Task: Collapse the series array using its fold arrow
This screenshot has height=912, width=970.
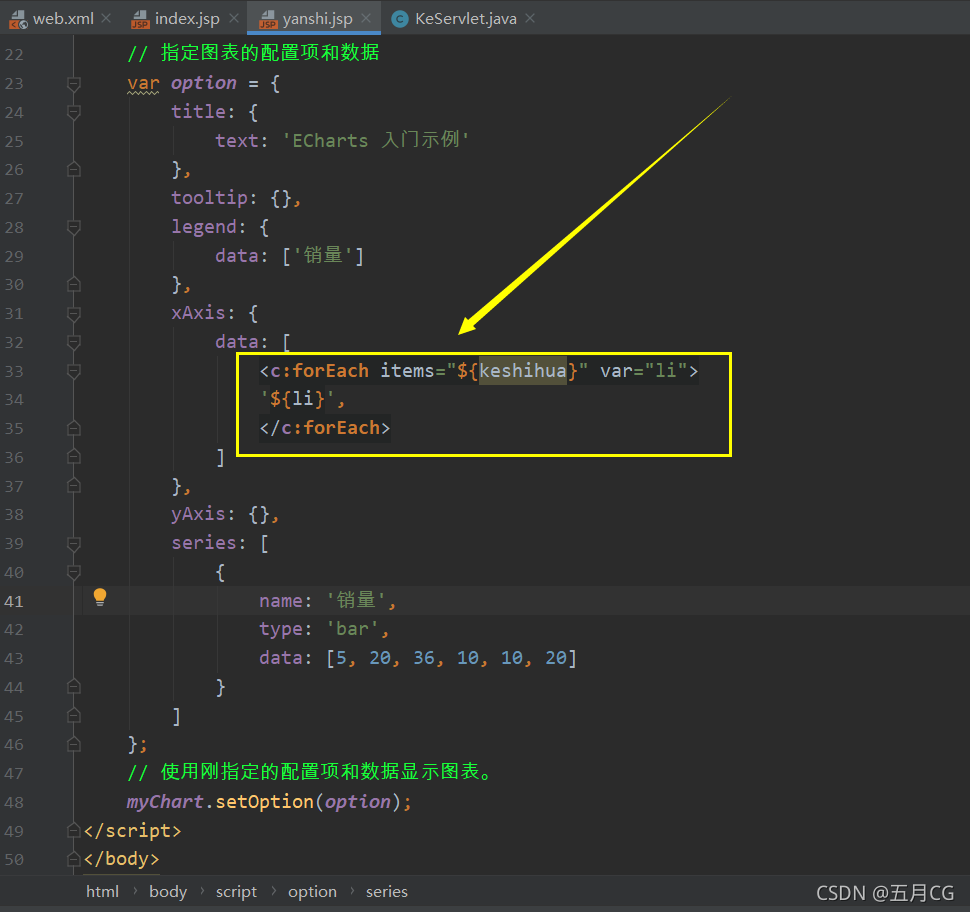Action: [72, 542]
